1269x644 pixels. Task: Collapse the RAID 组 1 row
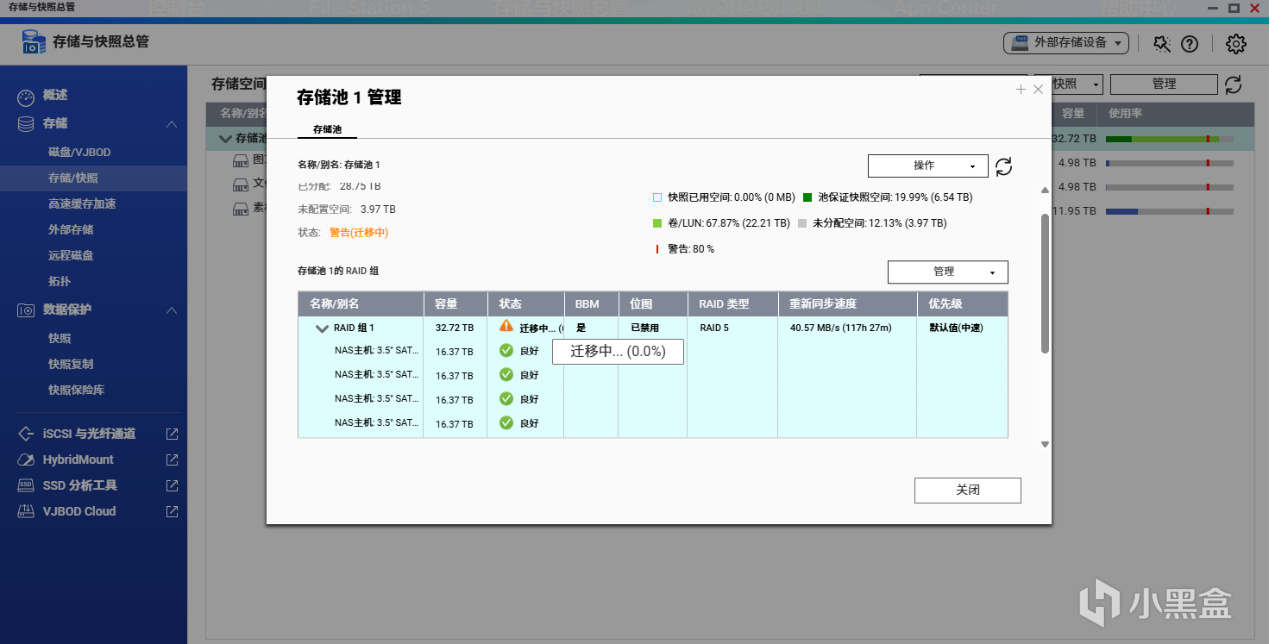click(x=322, y=328)
